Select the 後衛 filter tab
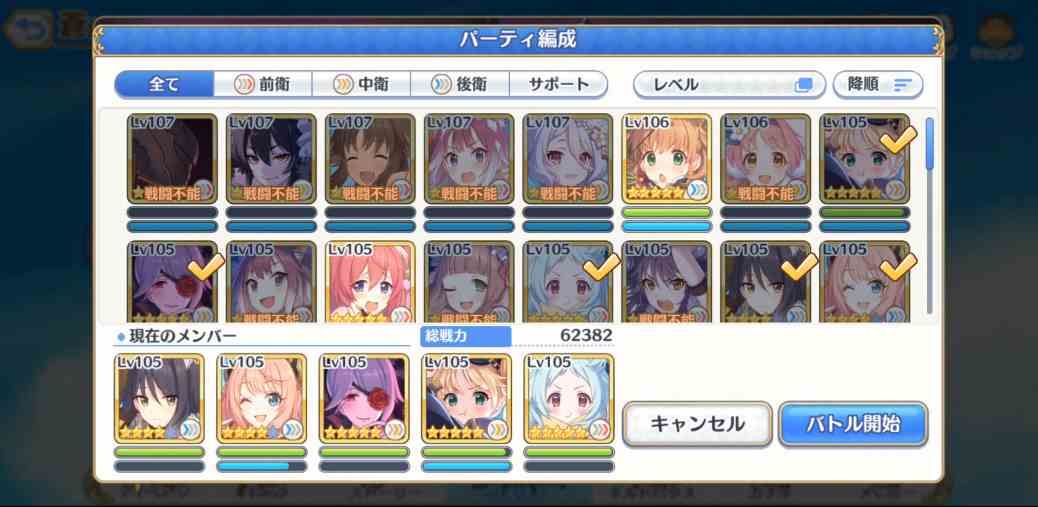Screen dimensions: 1038x507 click(x=460, y=85)
